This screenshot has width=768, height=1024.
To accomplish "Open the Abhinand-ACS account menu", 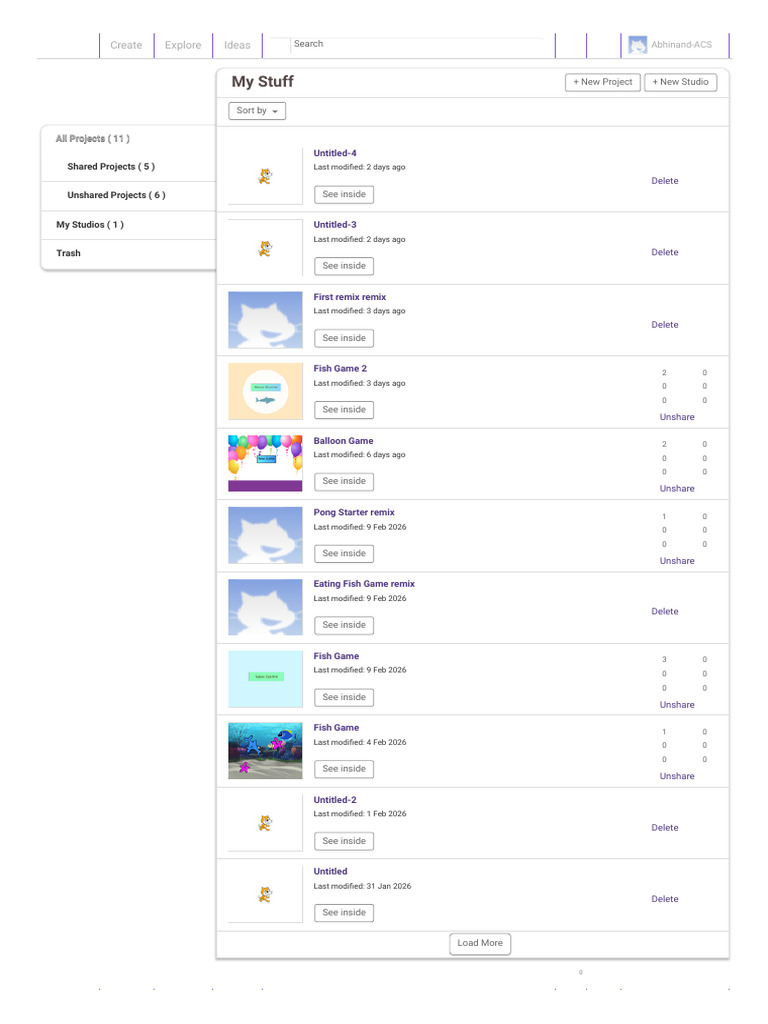I will pyautogui.click(x=675, y=45).
